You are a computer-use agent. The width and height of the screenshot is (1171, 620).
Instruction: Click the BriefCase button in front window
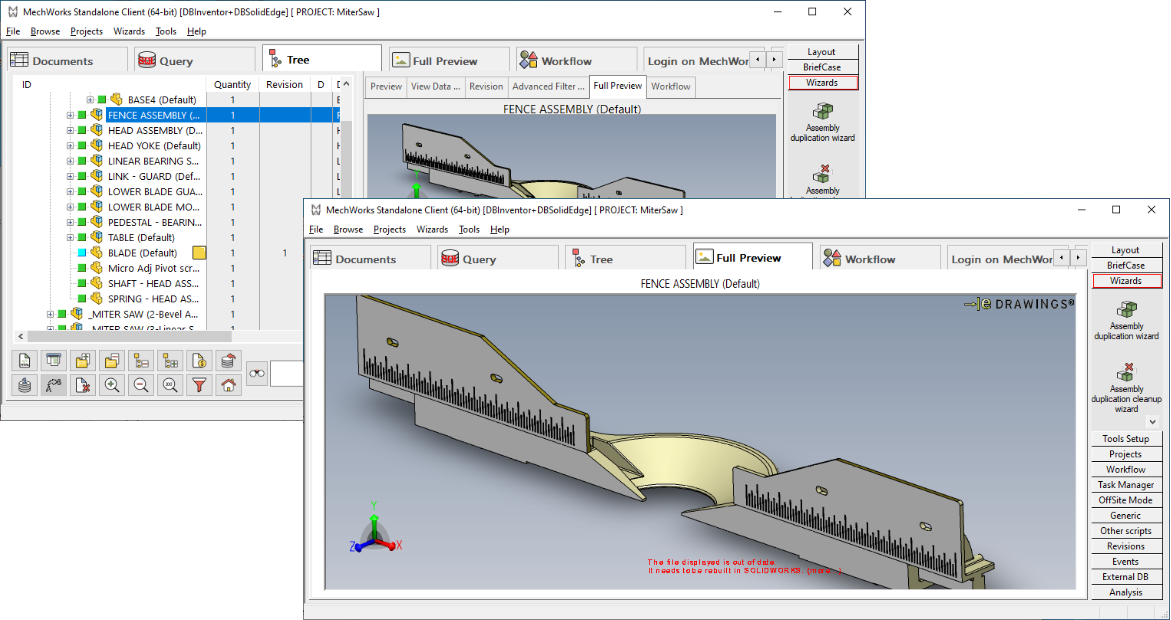tap(1127, 265)
